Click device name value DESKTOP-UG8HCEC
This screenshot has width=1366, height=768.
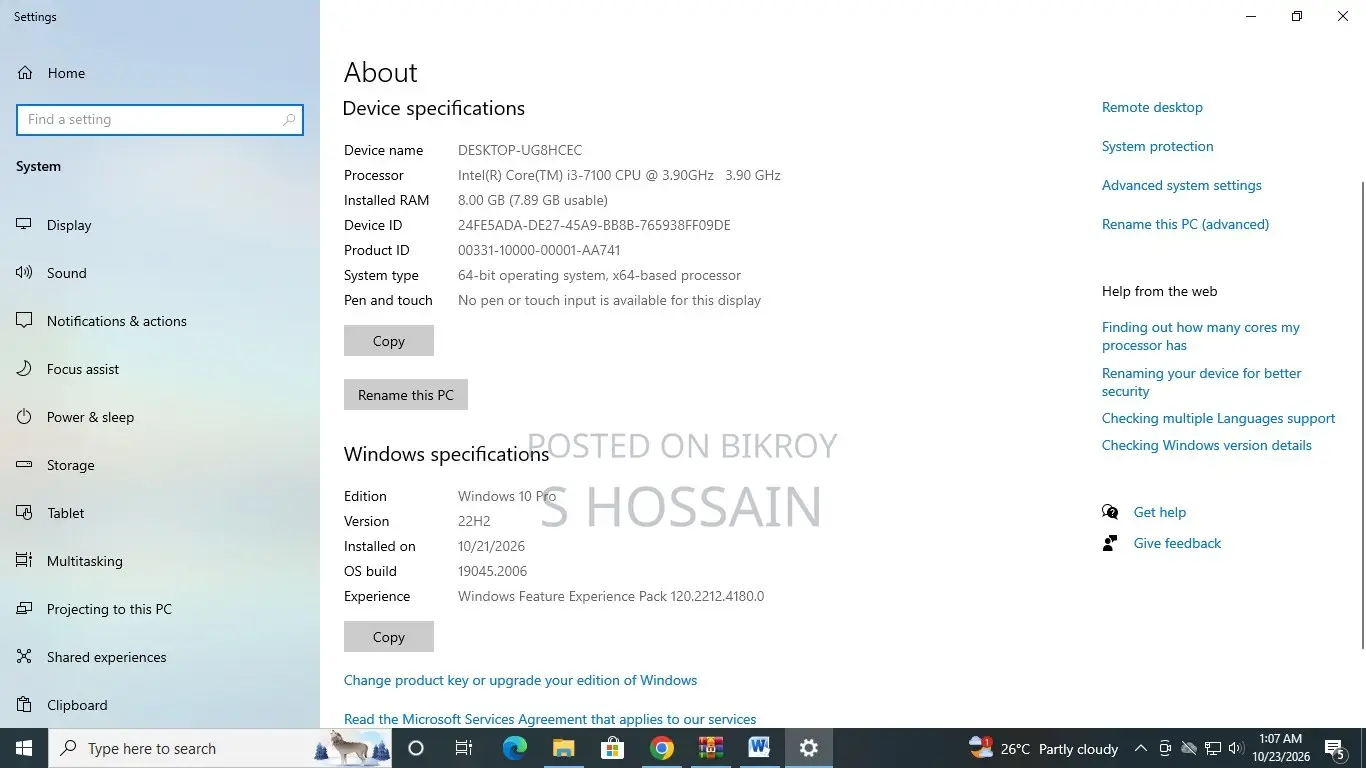[x=520, y=150]
